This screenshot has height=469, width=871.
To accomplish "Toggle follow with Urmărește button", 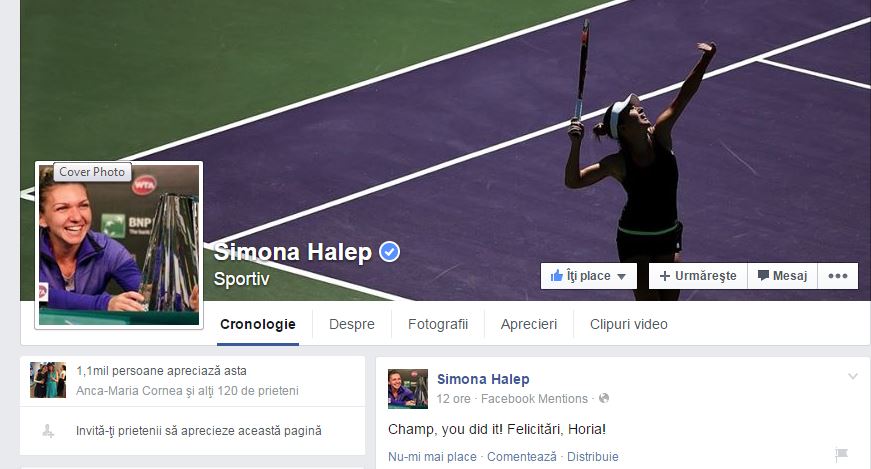I will point(698,276).
